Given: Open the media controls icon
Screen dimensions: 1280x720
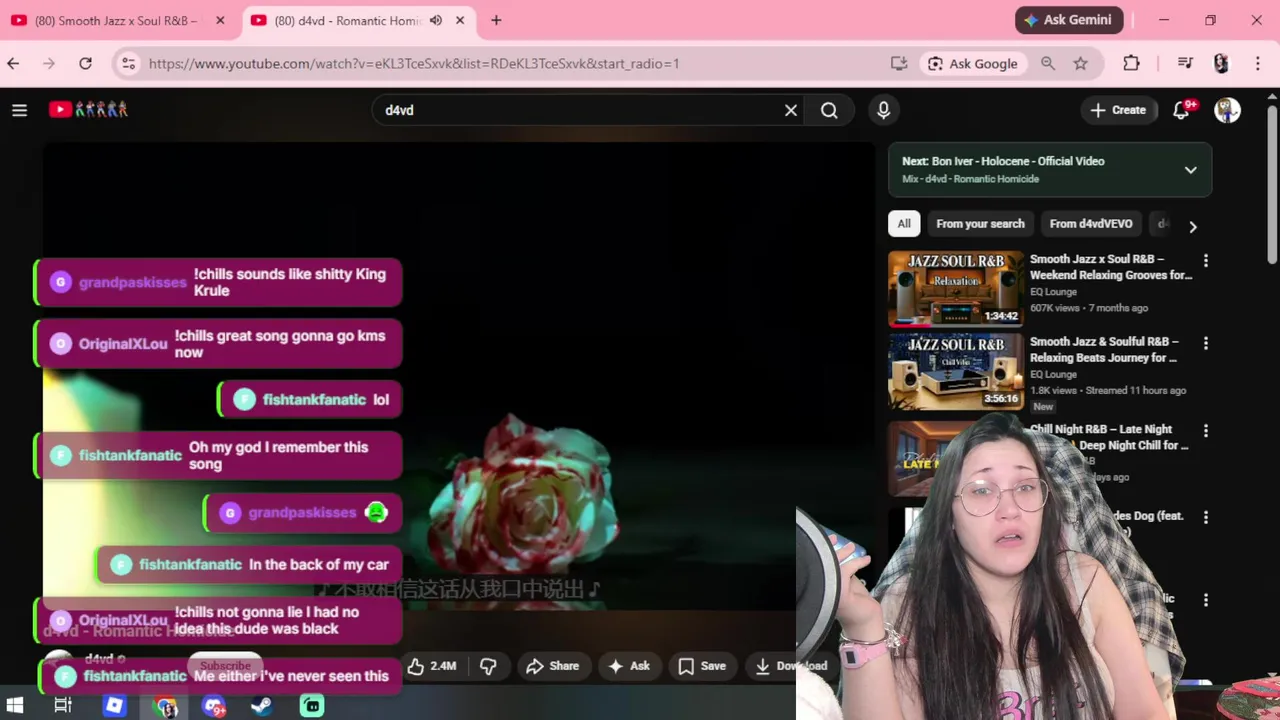Looking at the screenshot, I should pos(1185,63).
